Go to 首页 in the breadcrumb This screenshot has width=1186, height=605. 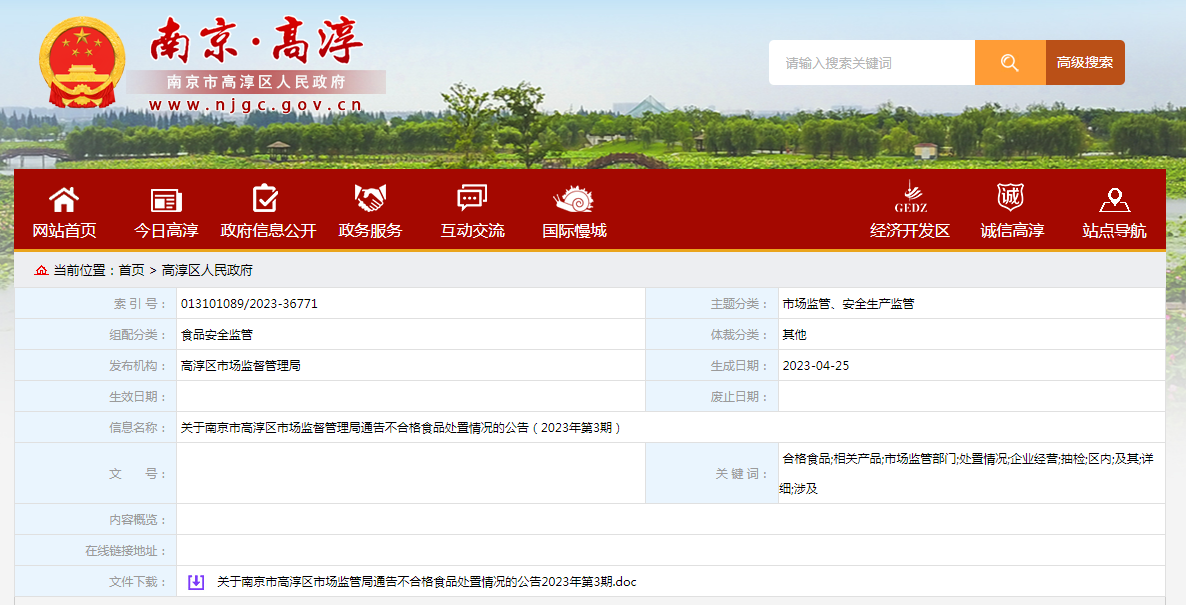coord(131,270)
